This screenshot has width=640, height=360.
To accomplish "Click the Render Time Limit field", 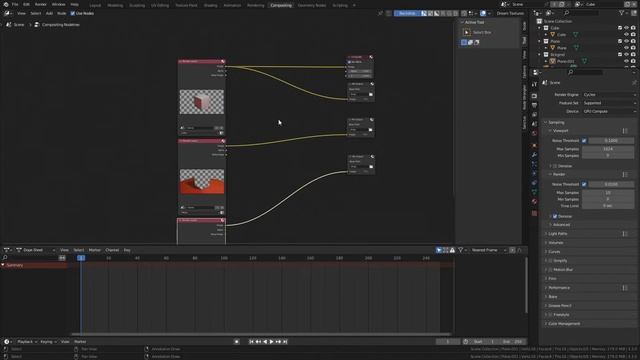I will click(608, 206).
